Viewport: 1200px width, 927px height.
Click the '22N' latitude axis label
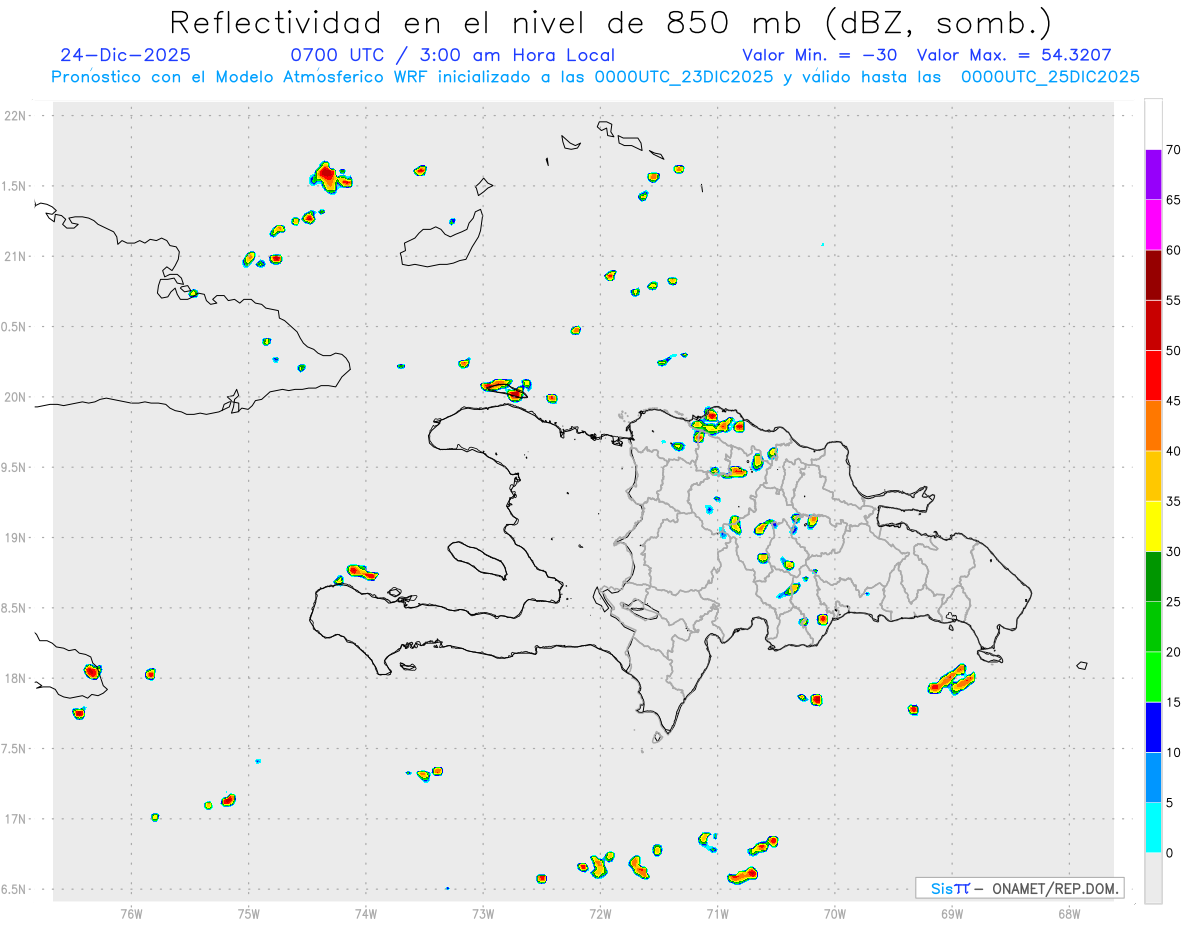pos(17,116)
